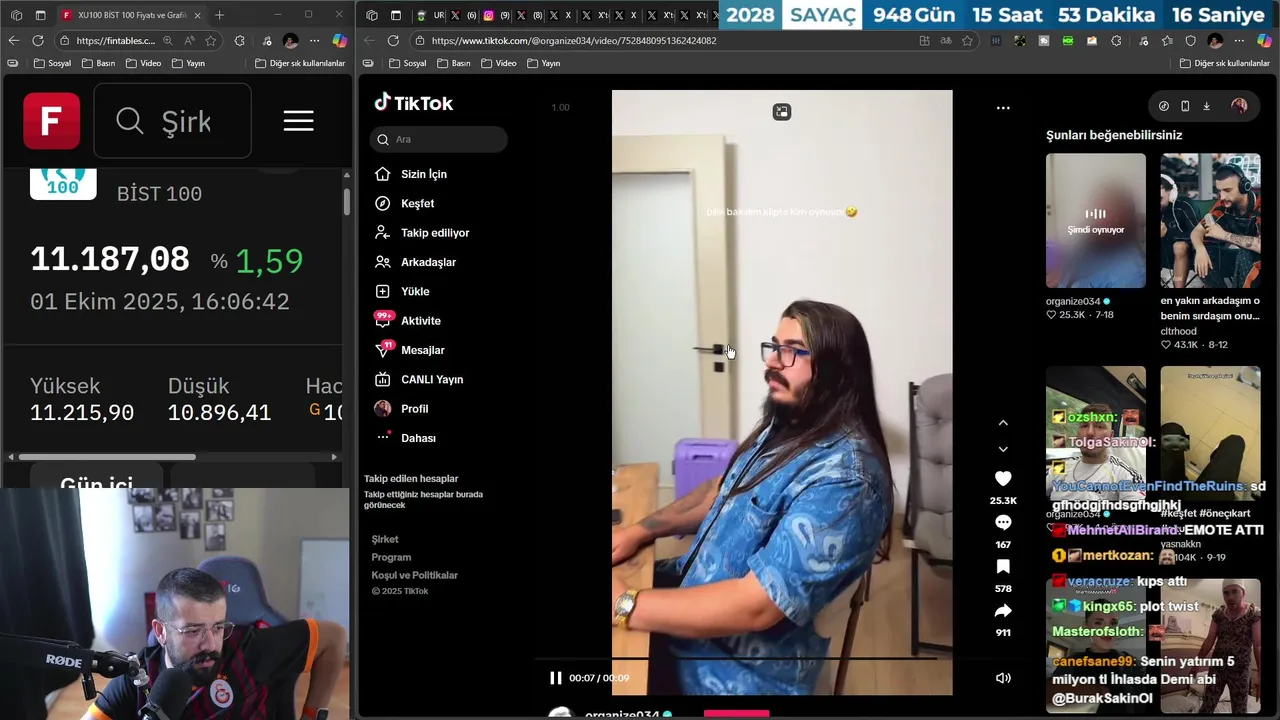
Task: Open Diğer sık kullanılanlar in right browser
Action: point(1224,63)
